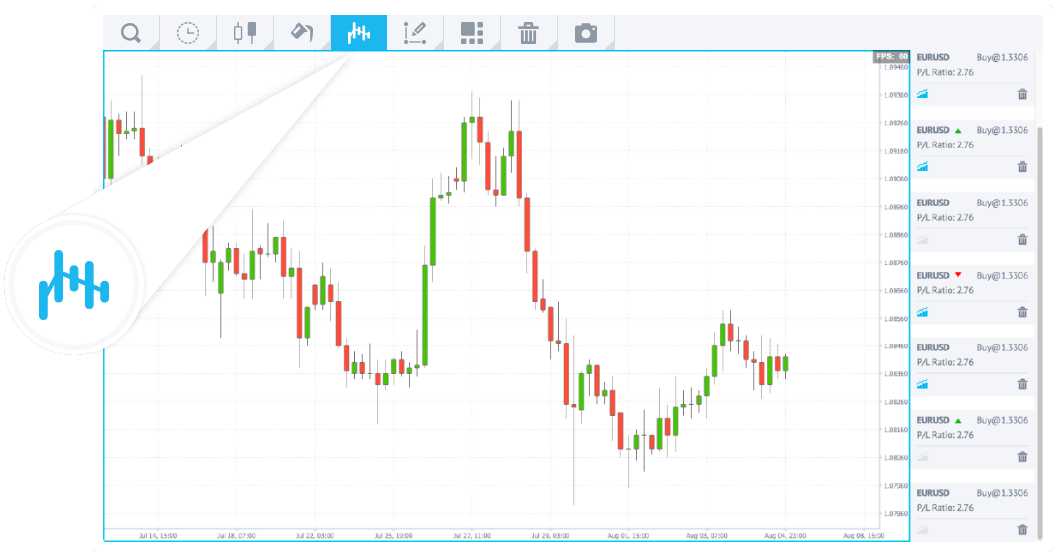Screen dimensions: 1056x555
Task: Click the trash icon in the toolbar
Action: click(x=528, y=33)
